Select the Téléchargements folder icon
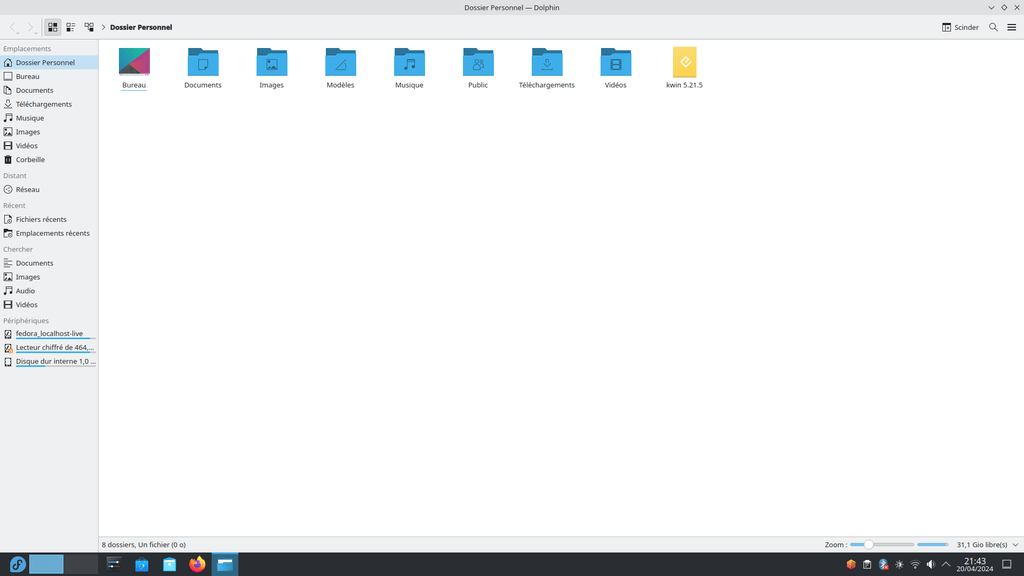 [547, 62]
